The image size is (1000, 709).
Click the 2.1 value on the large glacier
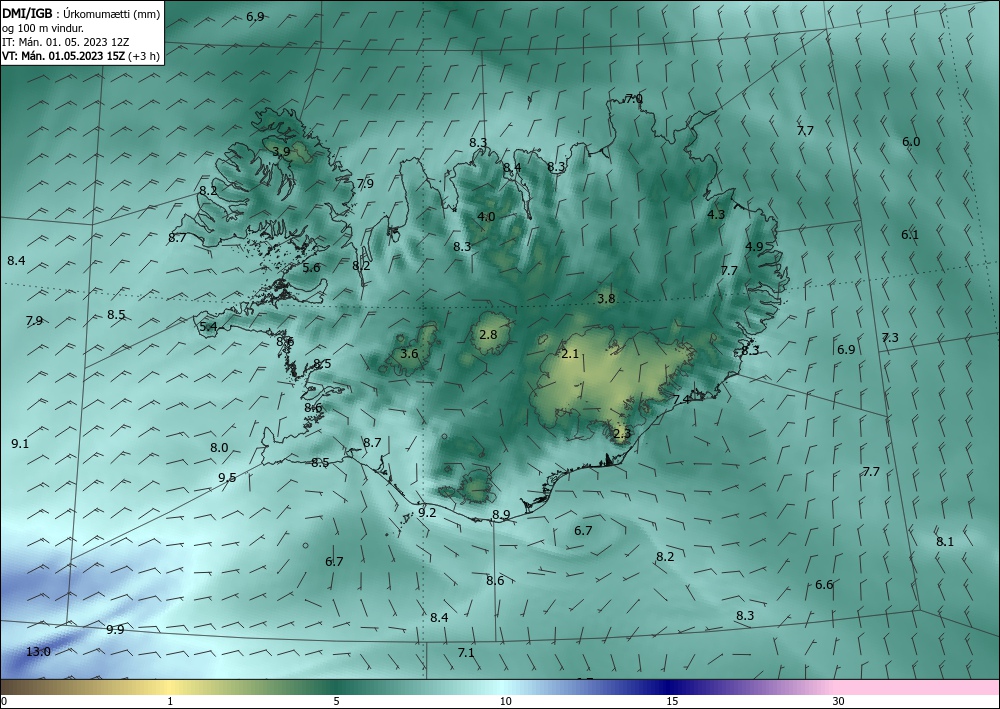point(570,354)
